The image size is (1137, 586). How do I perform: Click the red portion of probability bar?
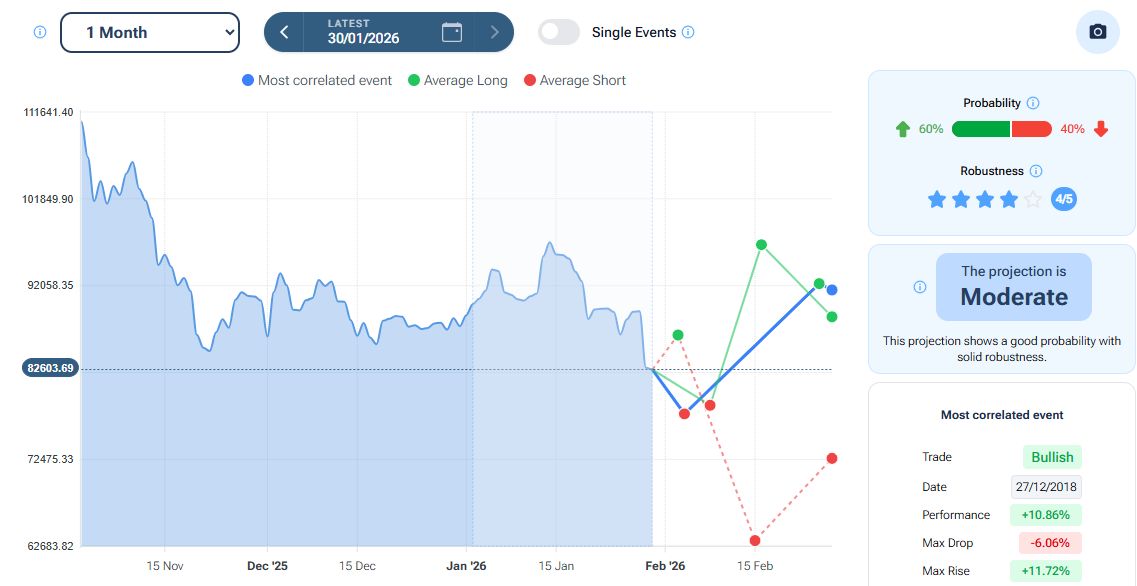[x=1032, y=129]
